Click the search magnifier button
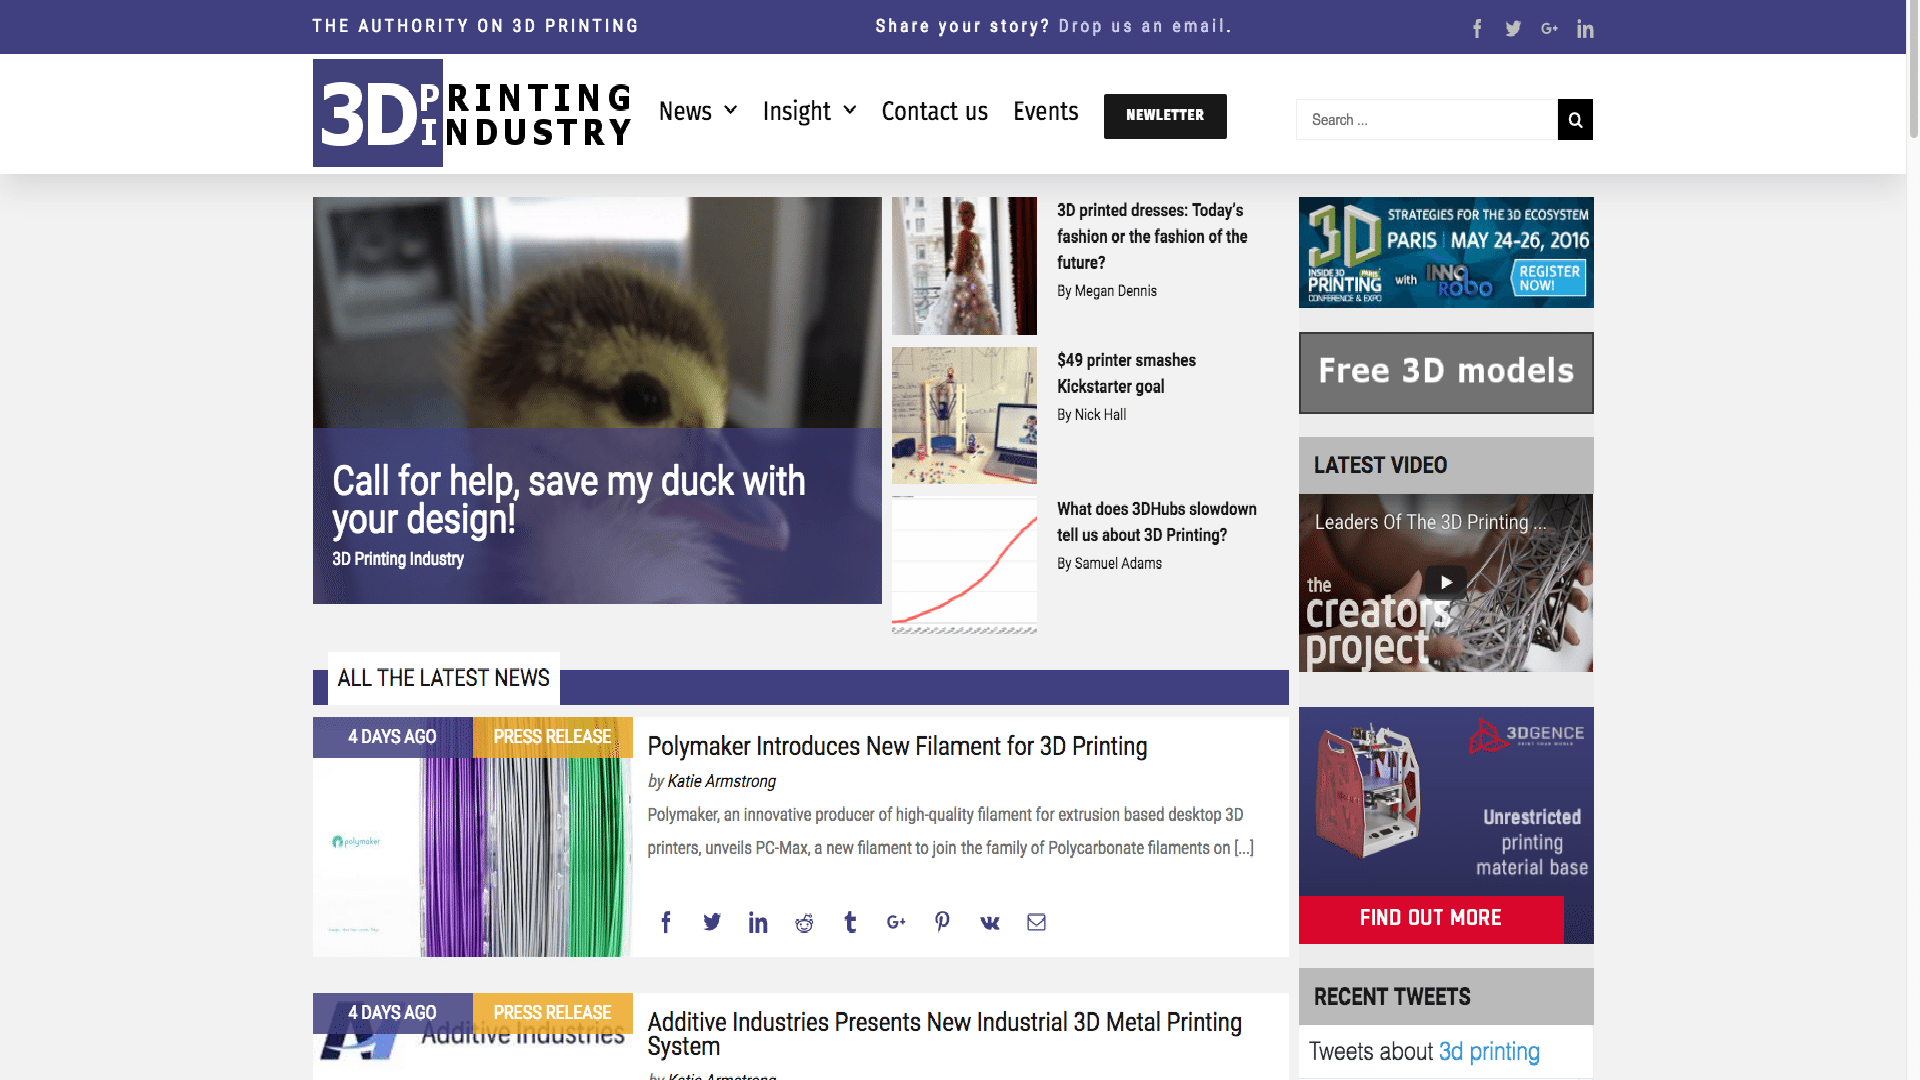The image size is (1920, 1080). (1575, 120)
